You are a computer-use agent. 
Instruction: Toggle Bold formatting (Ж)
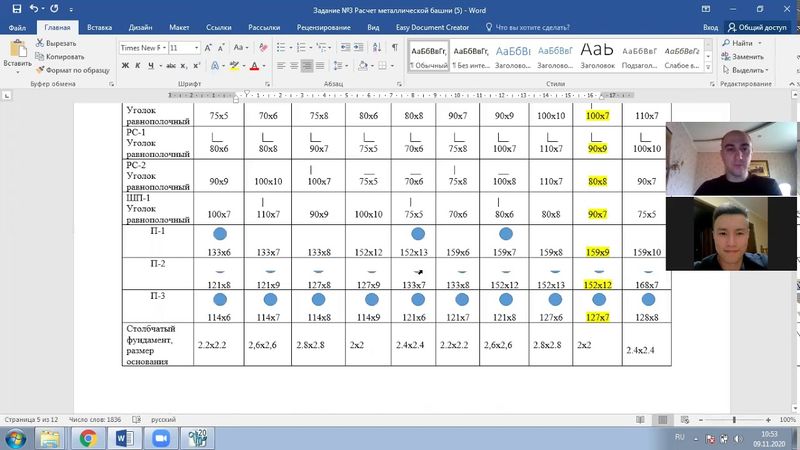click(125, 66)
